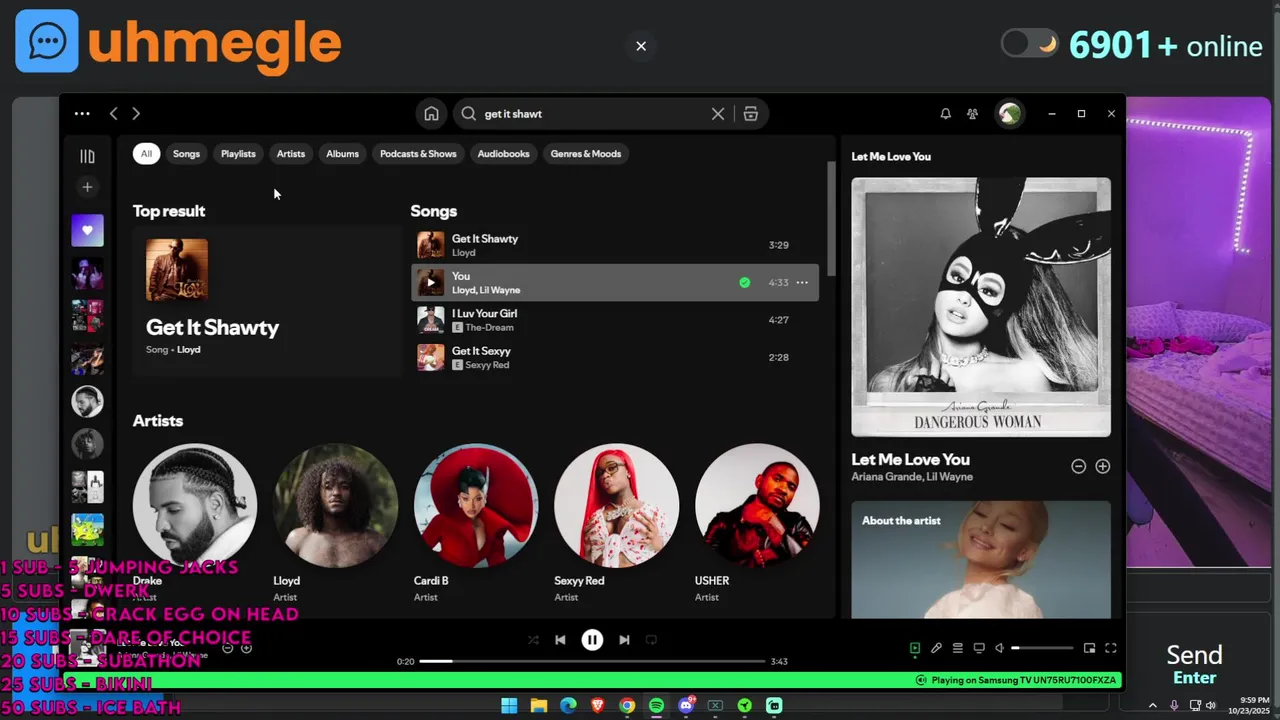Open the About the artist card
Viewport: 1280px width, 720px height.
981,560
